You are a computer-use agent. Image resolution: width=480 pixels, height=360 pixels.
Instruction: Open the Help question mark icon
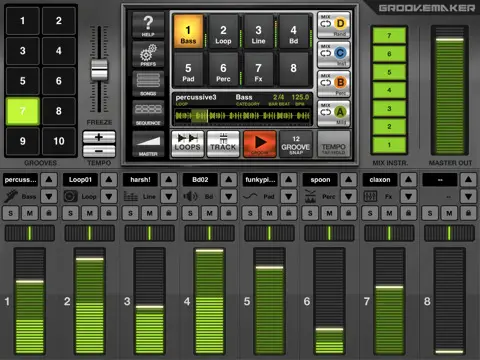[x=148, y=26]
